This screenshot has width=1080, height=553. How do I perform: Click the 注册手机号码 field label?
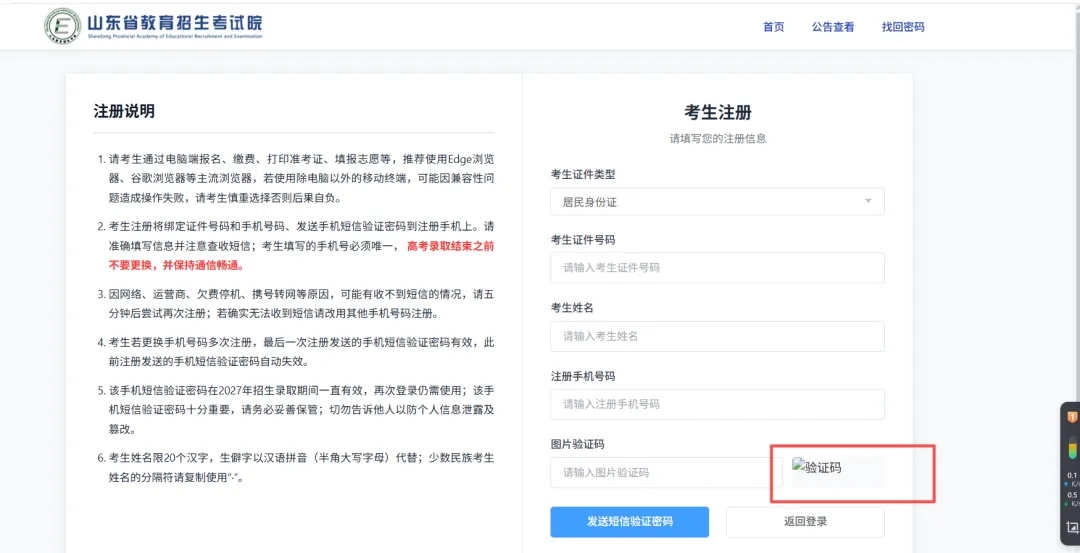point(583,376)
